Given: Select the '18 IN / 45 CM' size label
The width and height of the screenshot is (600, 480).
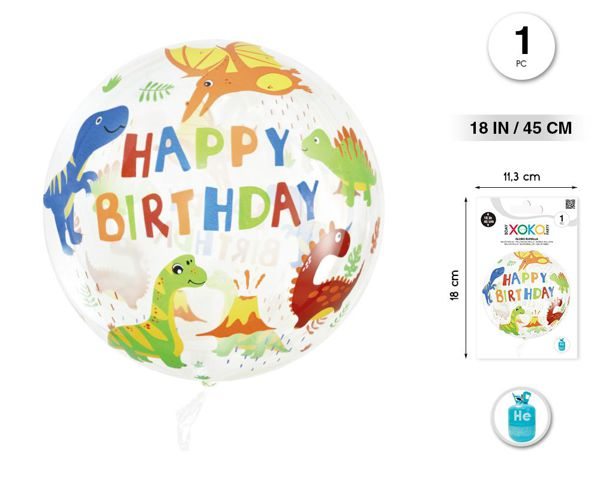Looking at the screenshot, I should coord(521,127).
